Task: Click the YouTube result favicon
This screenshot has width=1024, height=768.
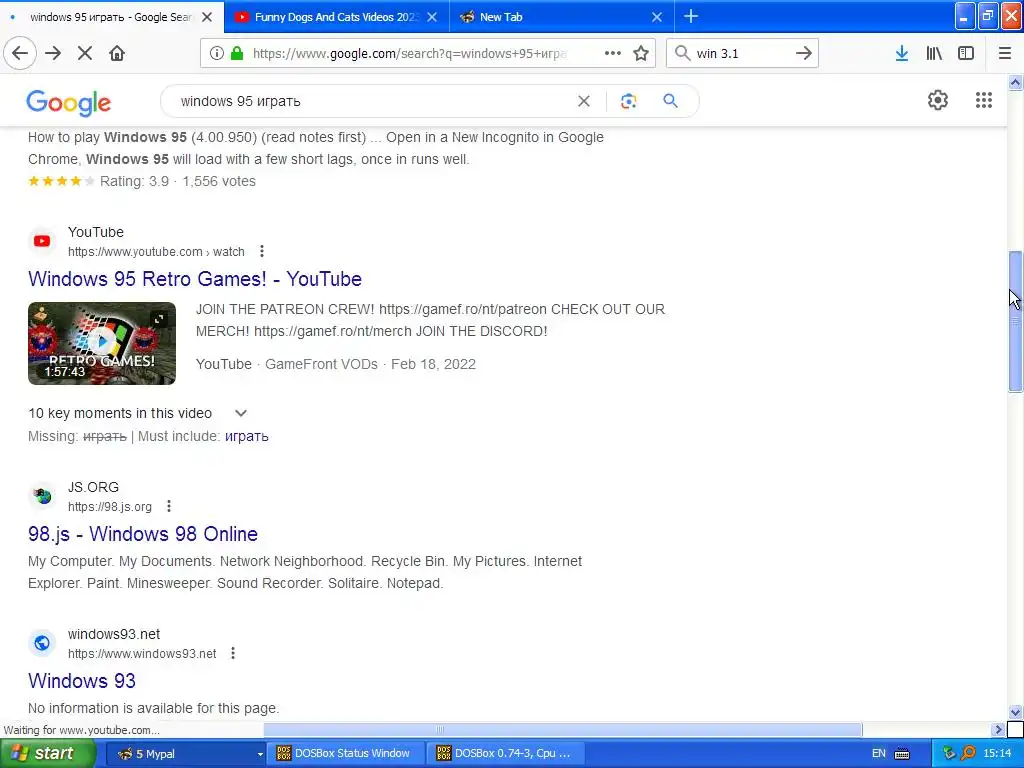Action: pyautogui.click(x=42, y=242)
